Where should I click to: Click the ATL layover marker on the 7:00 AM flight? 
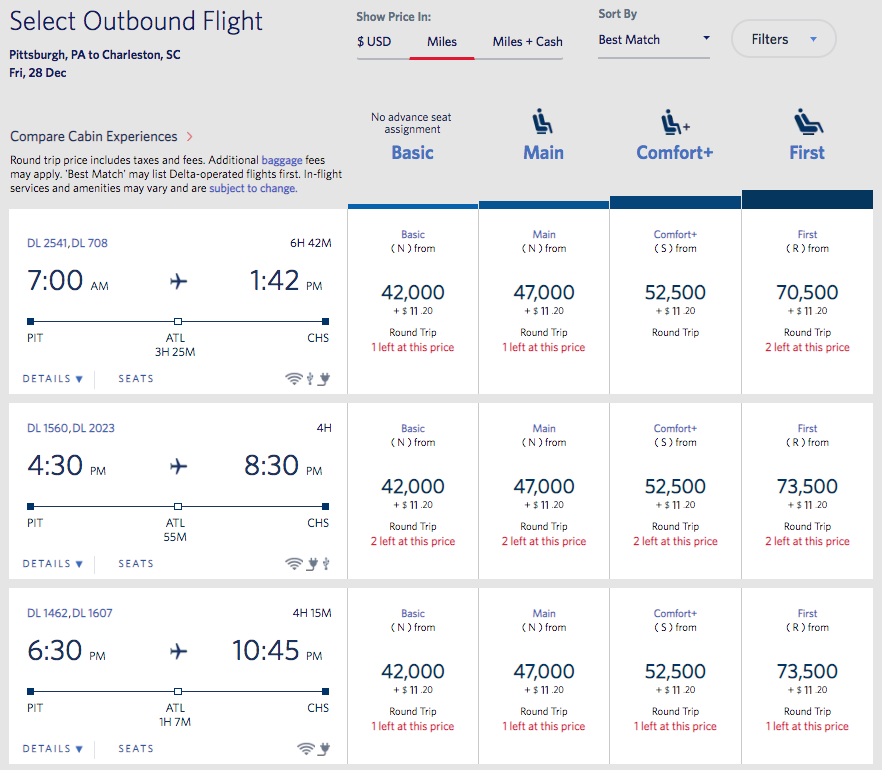pos(177,321)
